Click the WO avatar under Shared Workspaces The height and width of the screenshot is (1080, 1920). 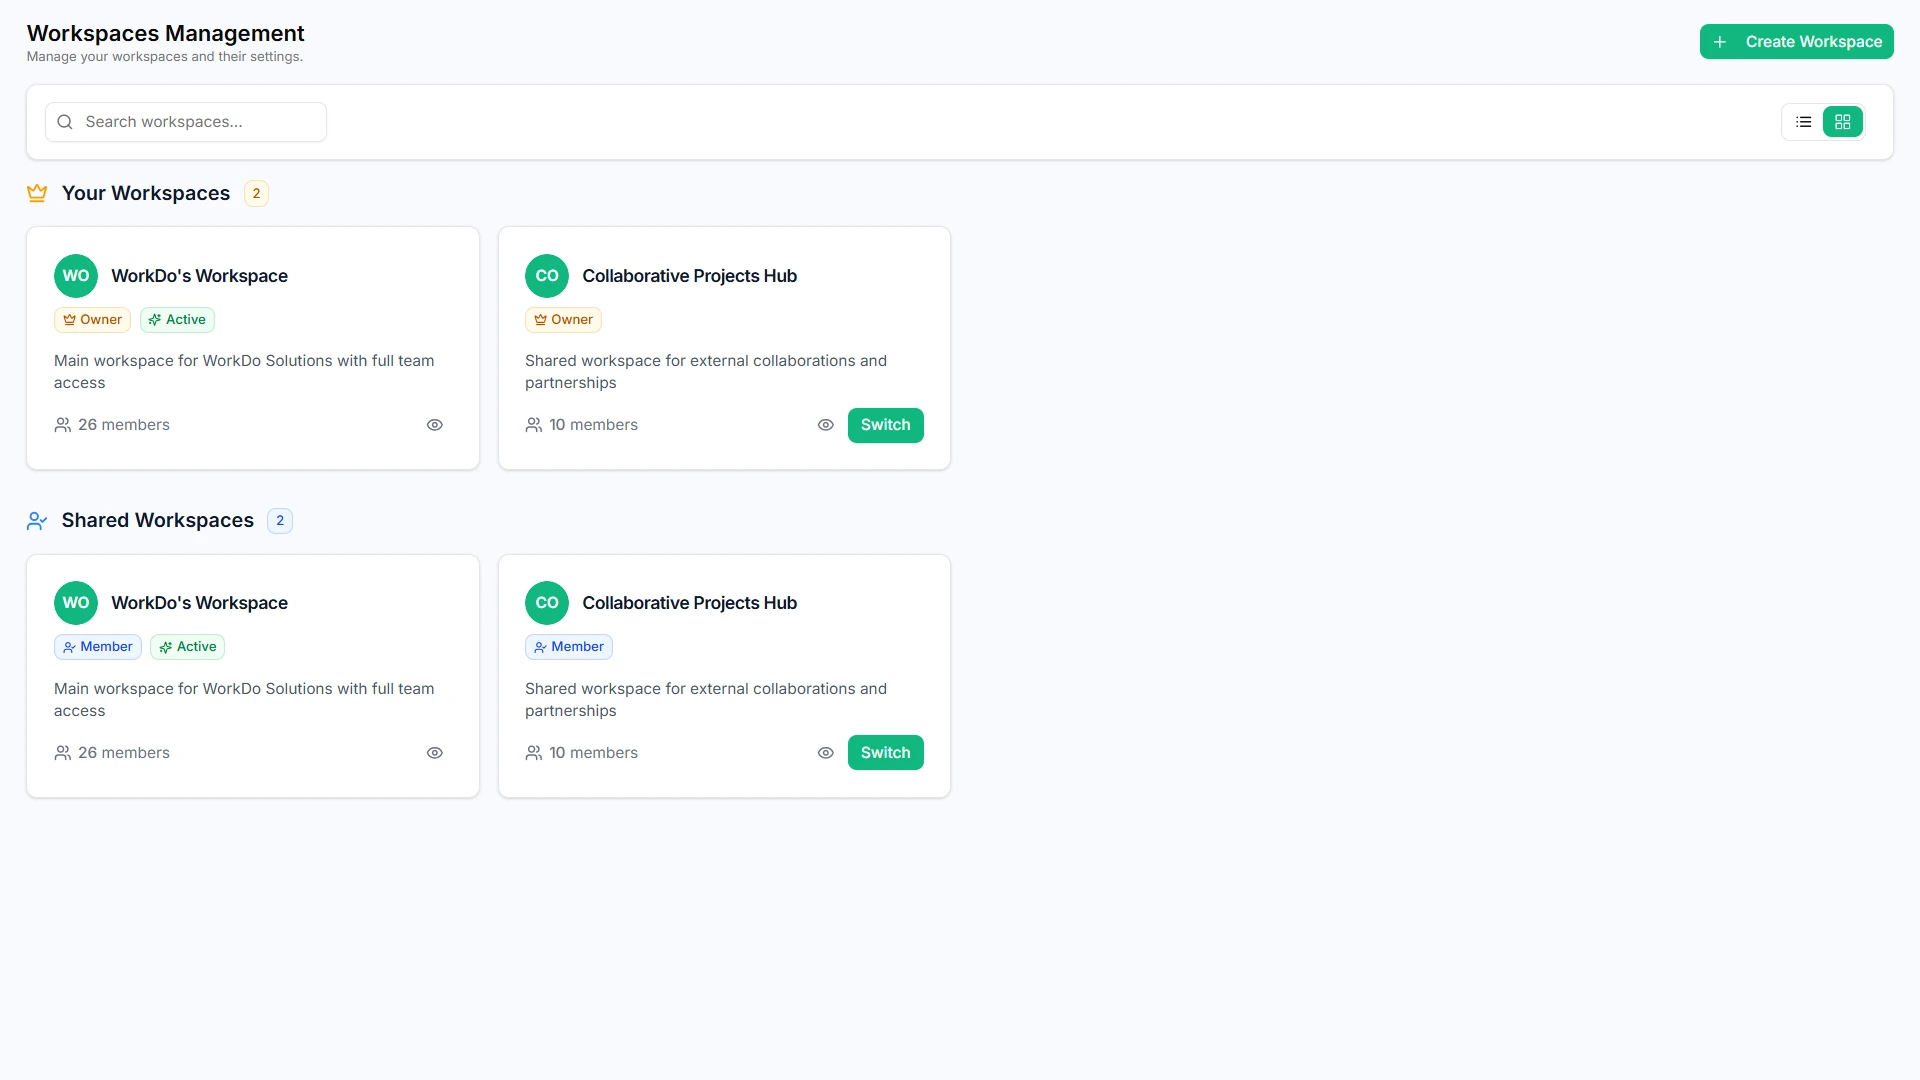[76, 603]
